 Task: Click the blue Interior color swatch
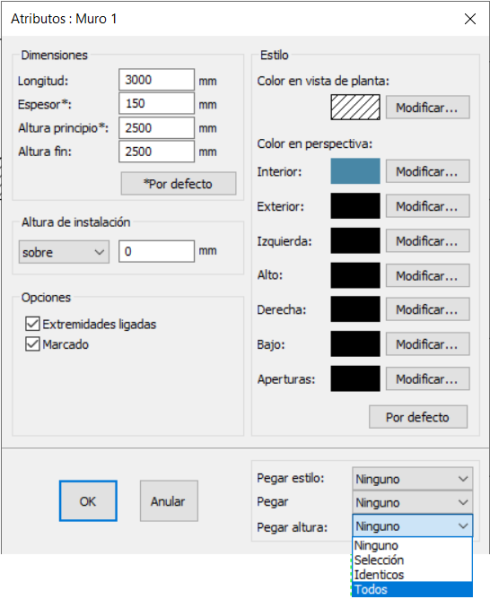point(355,171)
